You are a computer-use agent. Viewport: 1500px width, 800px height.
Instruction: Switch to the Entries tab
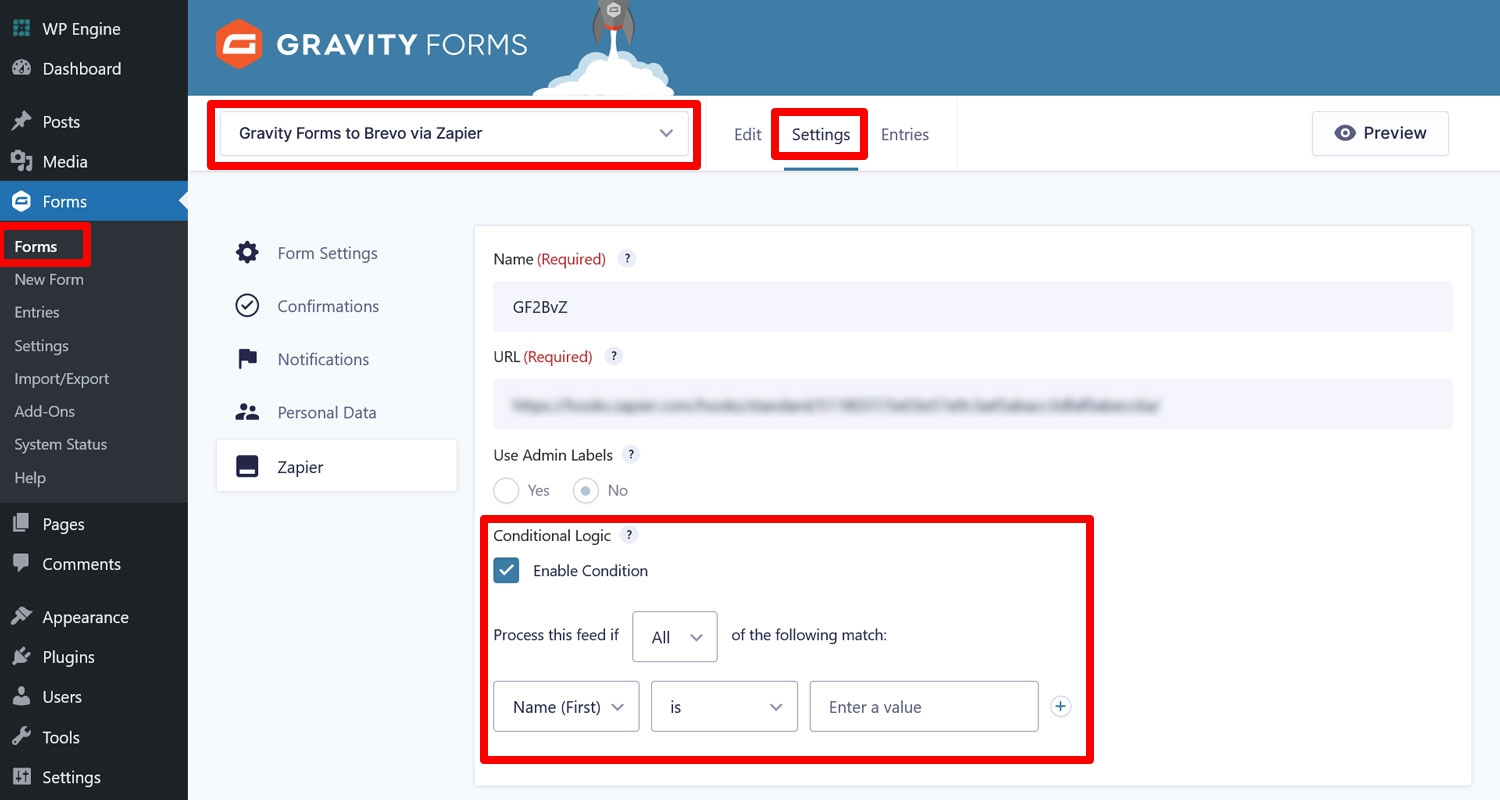point(905,135)
